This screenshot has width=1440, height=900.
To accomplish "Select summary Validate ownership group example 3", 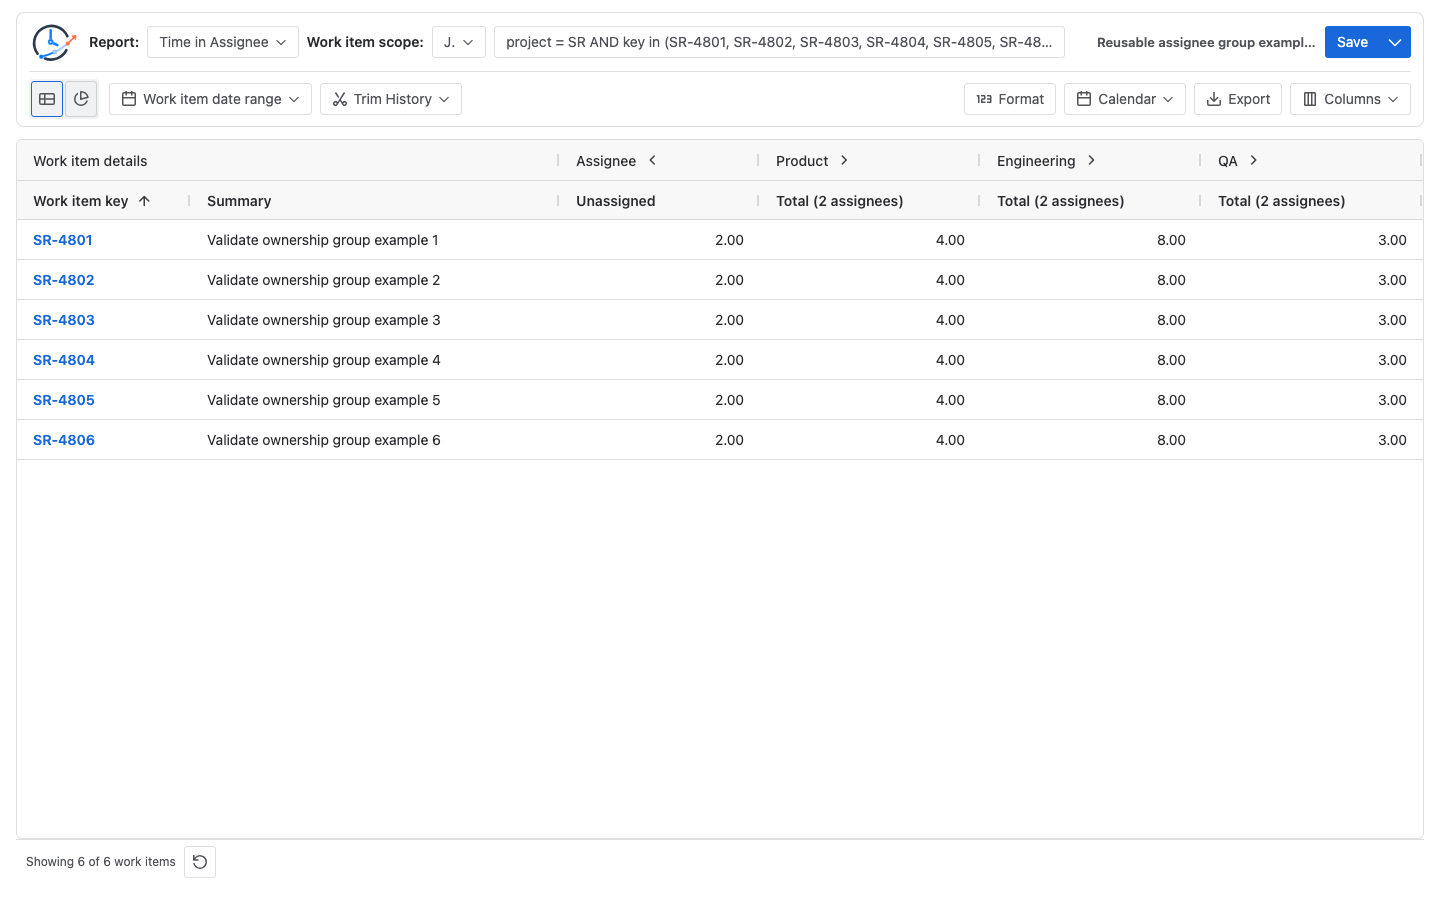I will coord(324,320).
